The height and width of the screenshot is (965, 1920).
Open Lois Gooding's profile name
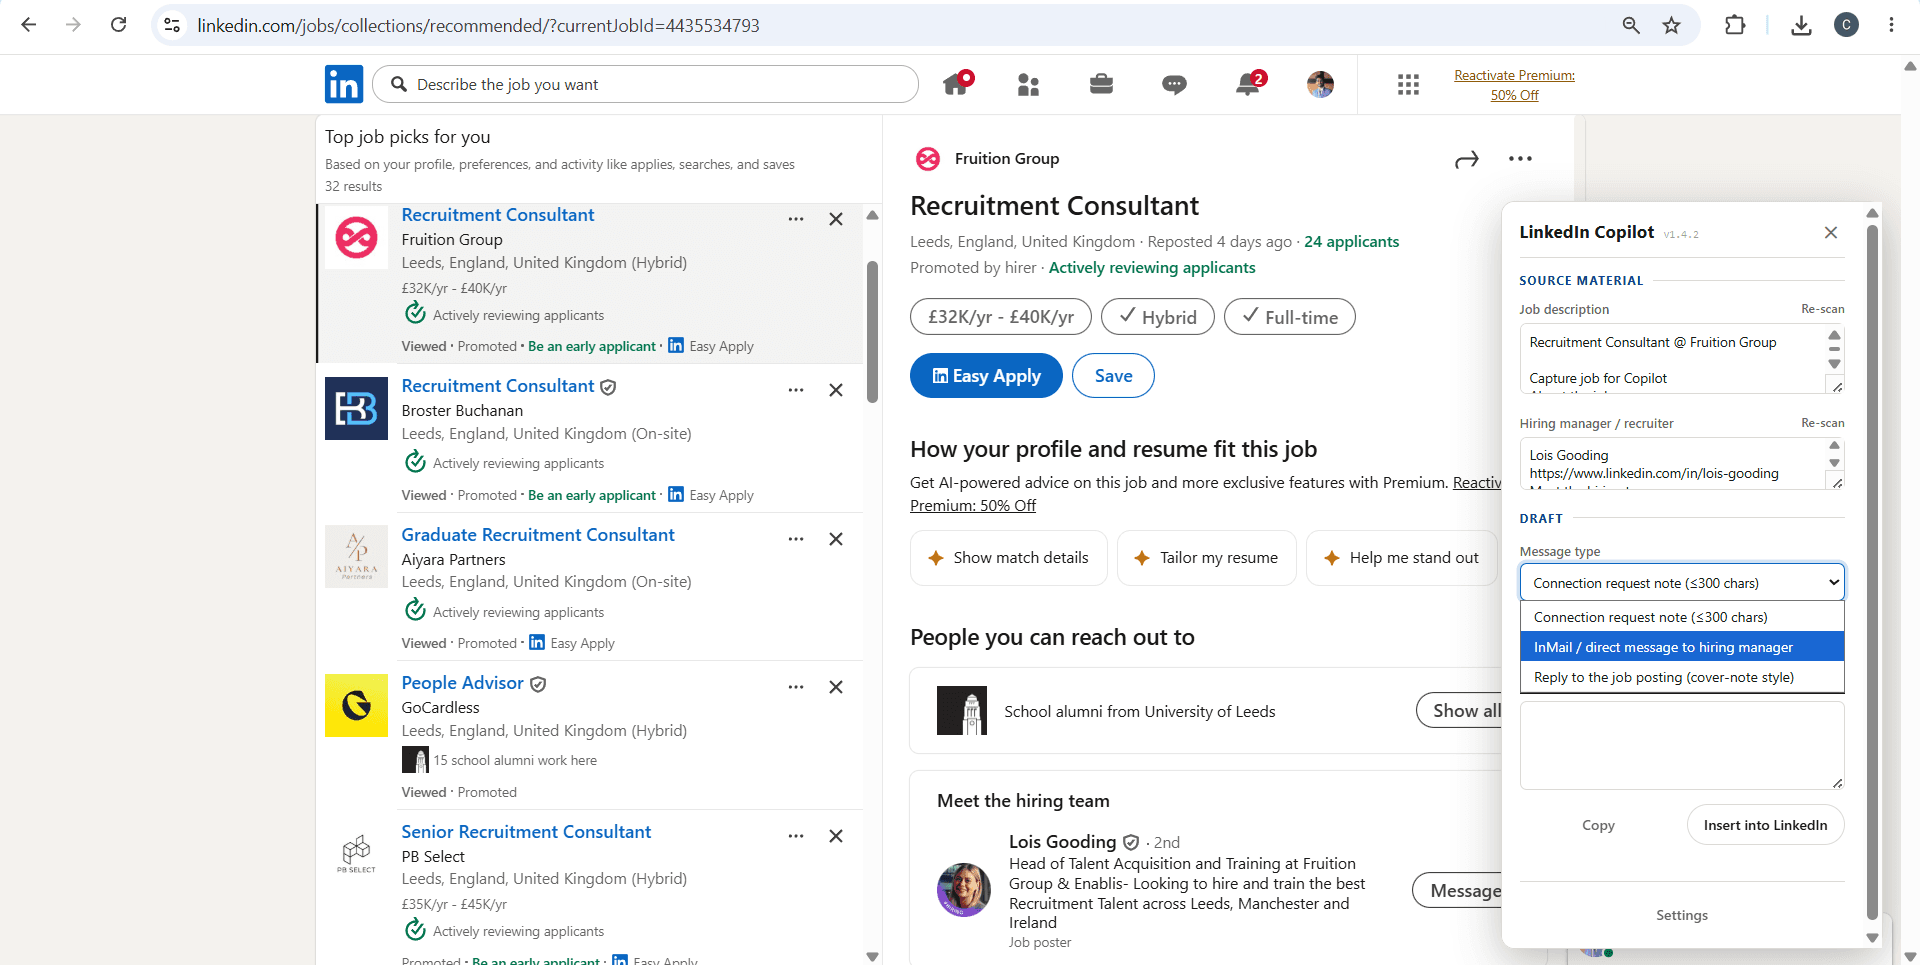point(1062,842)
